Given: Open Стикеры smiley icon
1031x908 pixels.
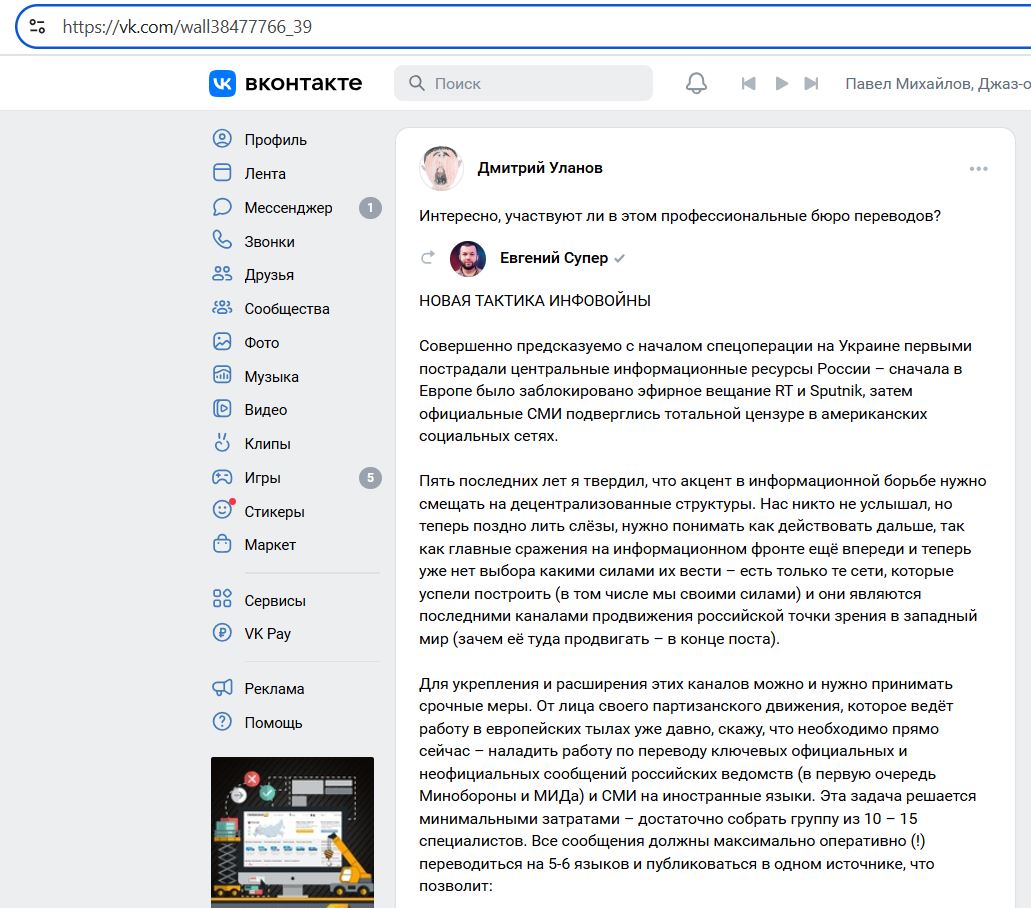Looking at the screenshot, I should [x=222, y=510].
